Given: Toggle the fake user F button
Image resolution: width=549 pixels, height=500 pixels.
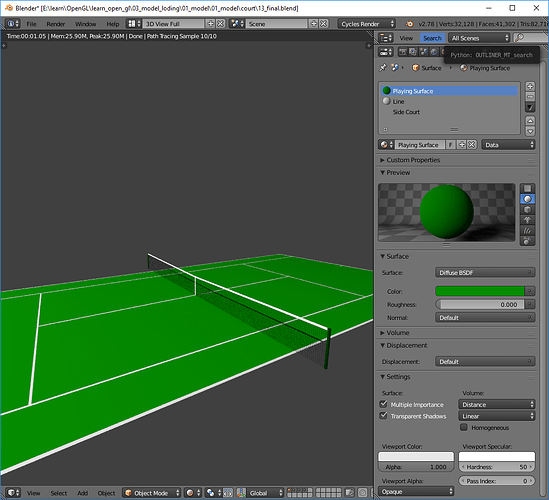Looking at the screenshot, I should tap(450, 145).
